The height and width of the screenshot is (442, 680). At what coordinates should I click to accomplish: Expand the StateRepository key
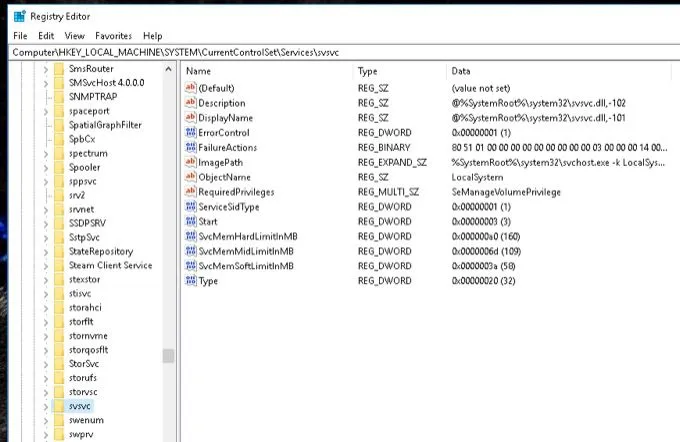coord(46,252)
